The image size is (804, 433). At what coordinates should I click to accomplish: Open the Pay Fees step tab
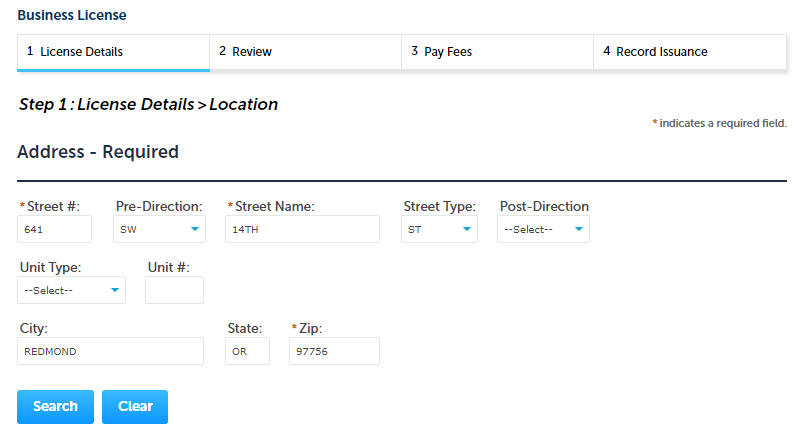497,52
